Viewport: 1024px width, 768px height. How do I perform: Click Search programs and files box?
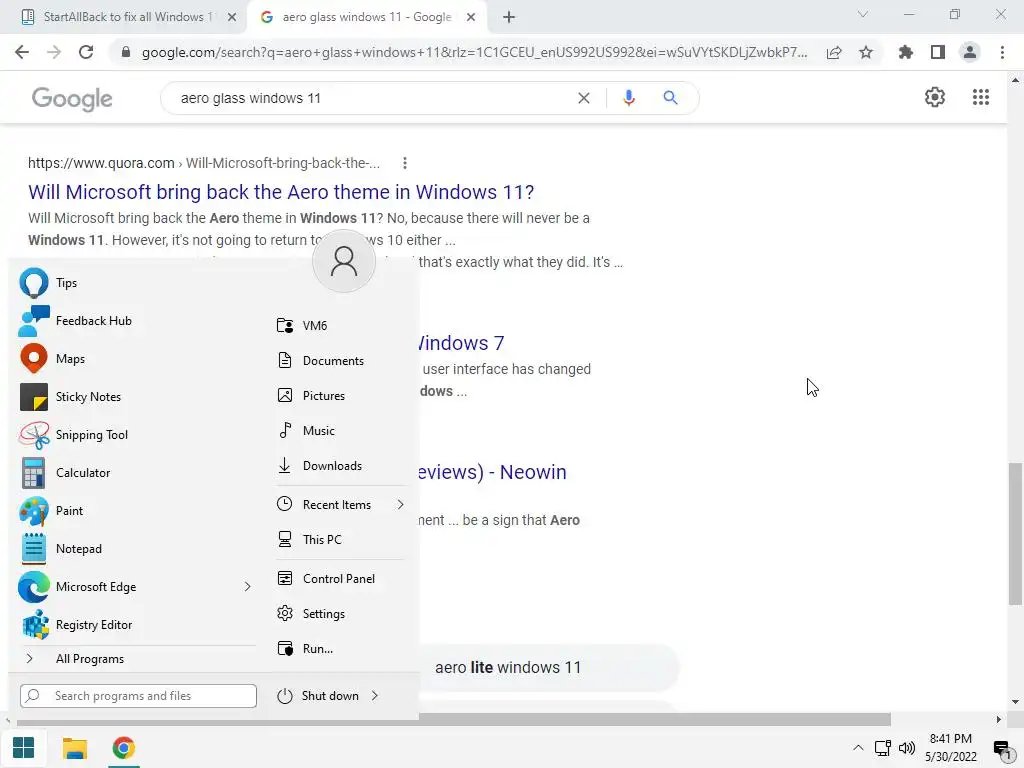pos(138,696)
